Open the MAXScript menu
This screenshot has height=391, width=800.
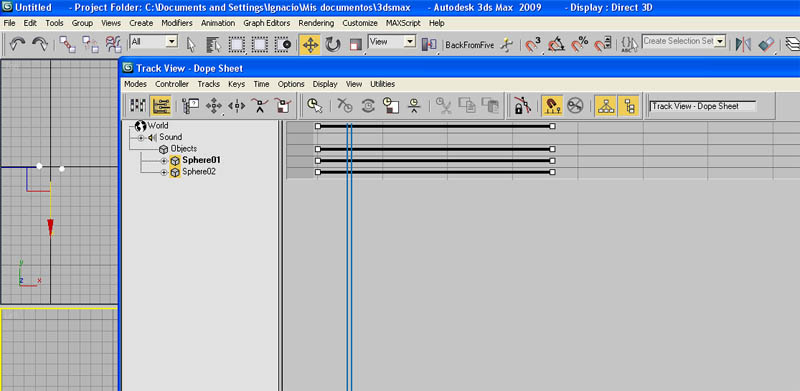403,23
